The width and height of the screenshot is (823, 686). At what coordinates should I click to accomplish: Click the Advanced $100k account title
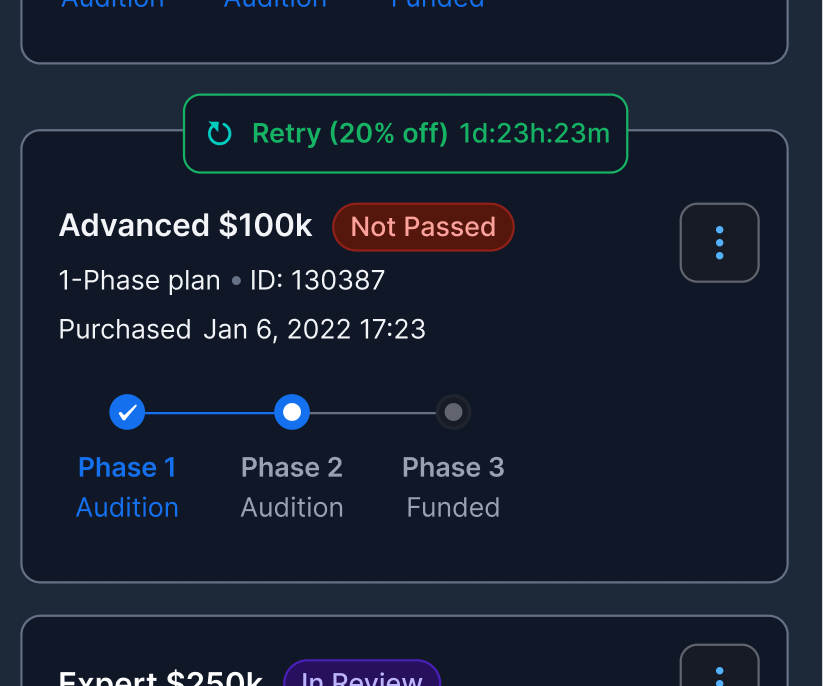(x=186, y=226)
